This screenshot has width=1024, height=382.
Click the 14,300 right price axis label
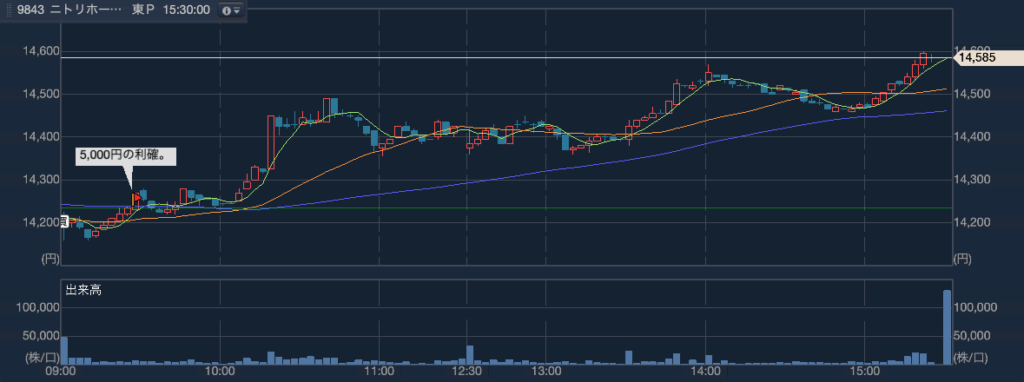coord(971,180)
